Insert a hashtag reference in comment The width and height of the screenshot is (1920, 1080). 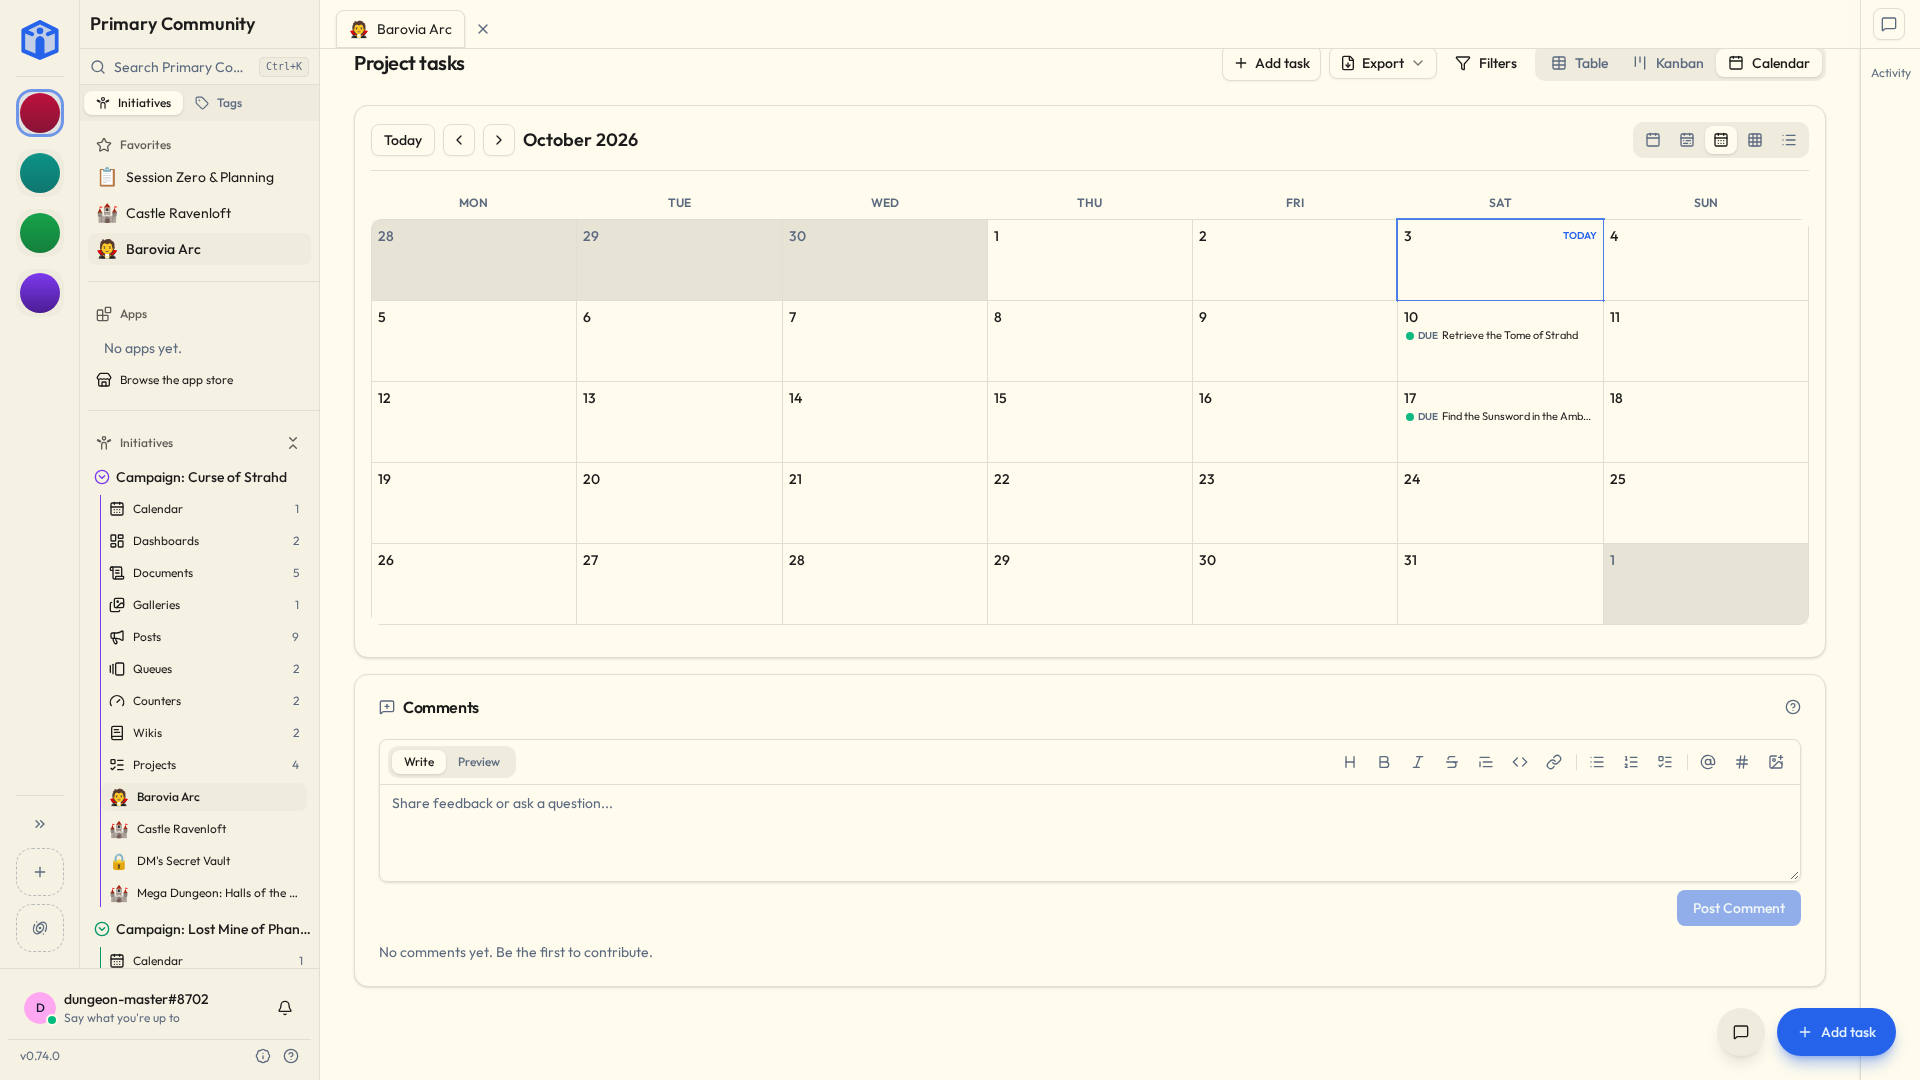tap(1742, 762)
